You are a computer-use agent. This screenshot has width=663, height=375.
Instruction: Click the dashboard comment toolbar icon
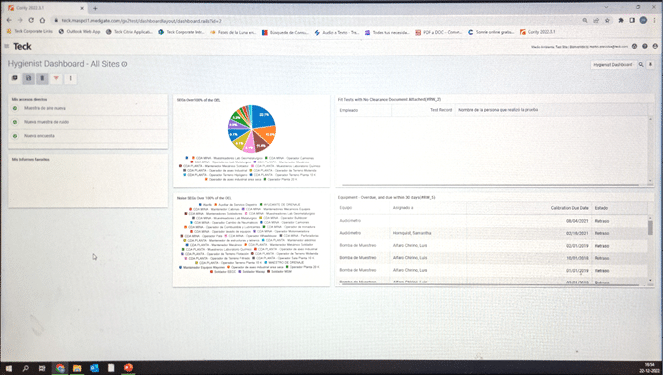click(x=15, y=78)
